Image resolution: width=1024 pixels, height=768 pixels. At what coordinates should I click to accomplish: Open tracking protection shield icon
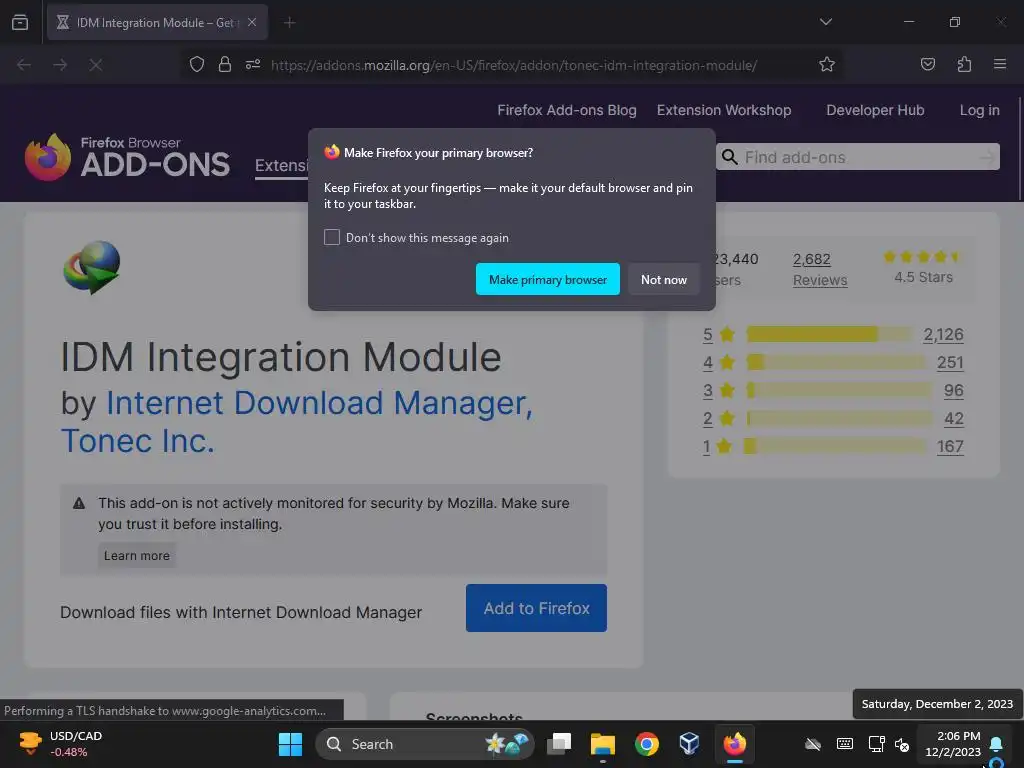(x=197, y=65)
